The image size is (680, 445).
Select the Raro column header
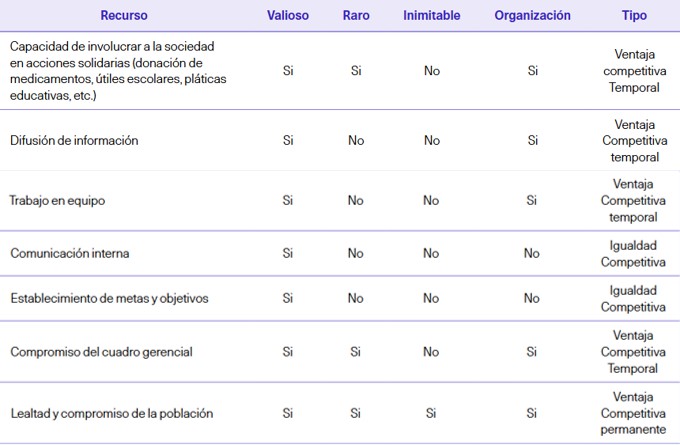(356, 16)
